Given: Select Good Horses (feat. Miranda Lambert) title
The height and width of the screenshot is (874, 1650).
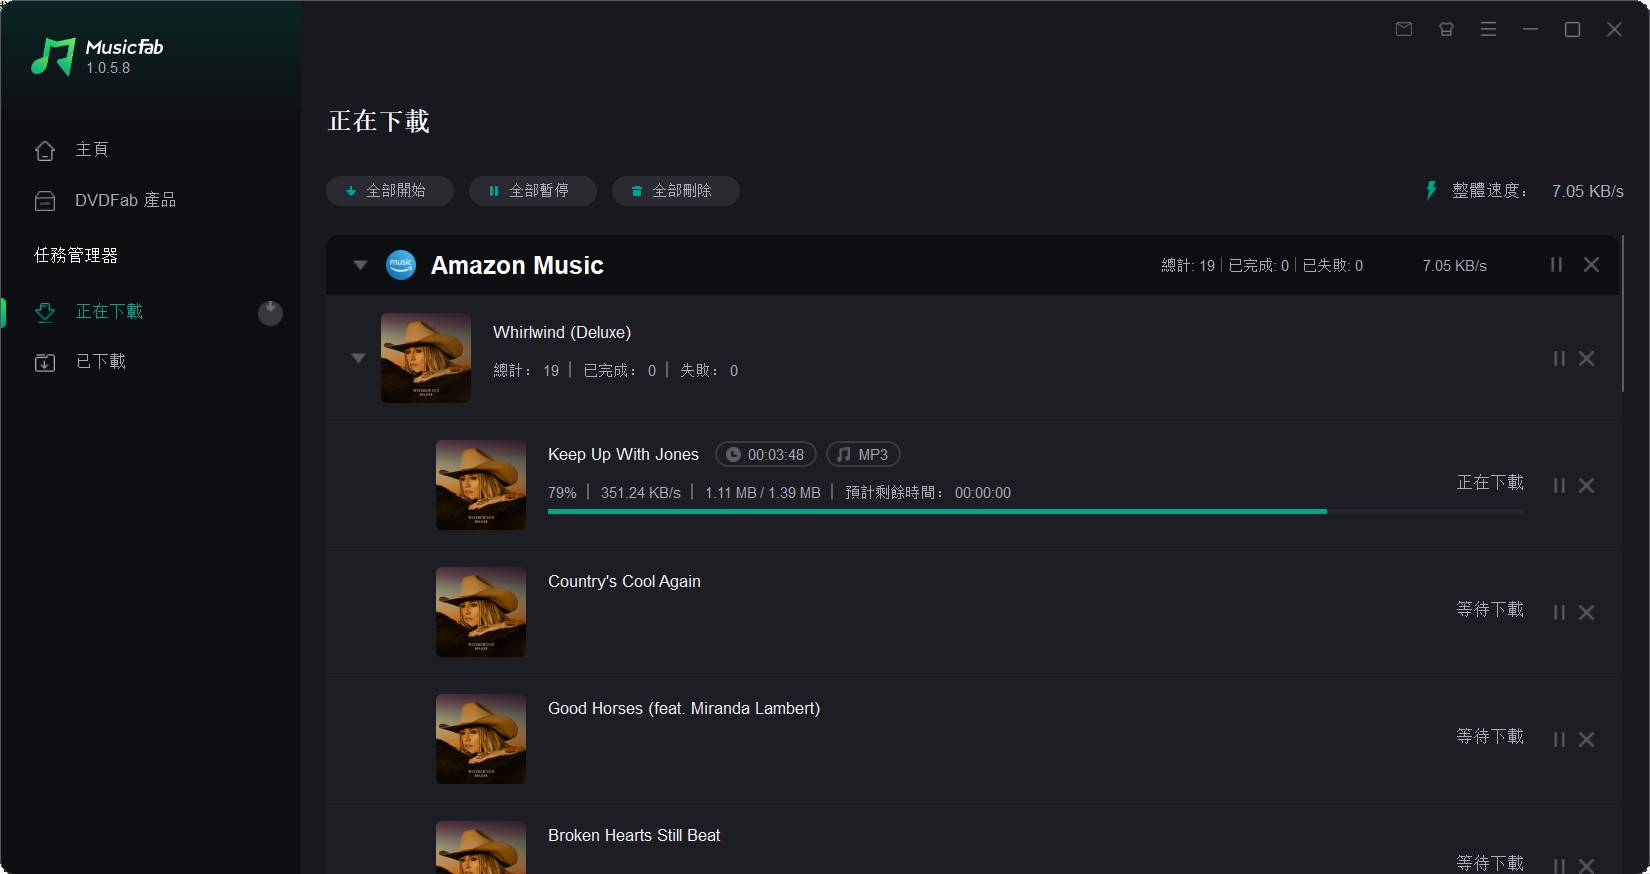Looking at the screenshot, I should pos(684,708).
